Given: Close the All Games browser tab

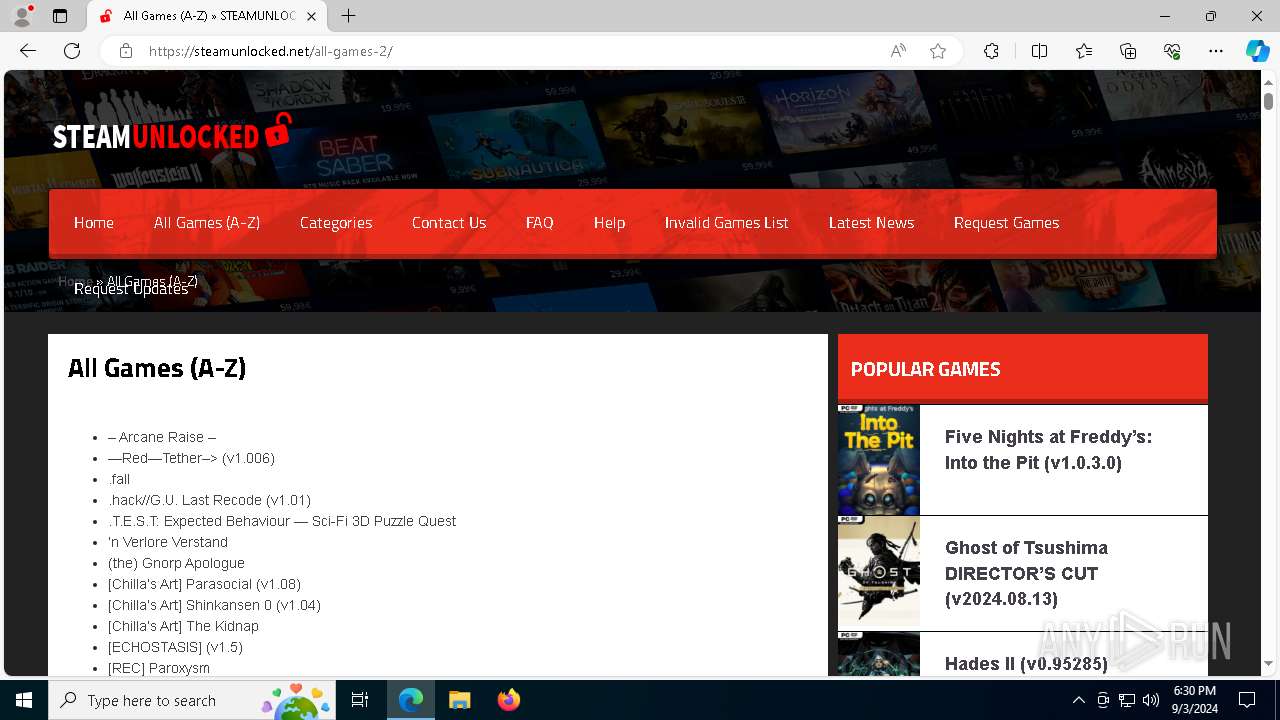Looking at the screenshot, I should 312,16.
